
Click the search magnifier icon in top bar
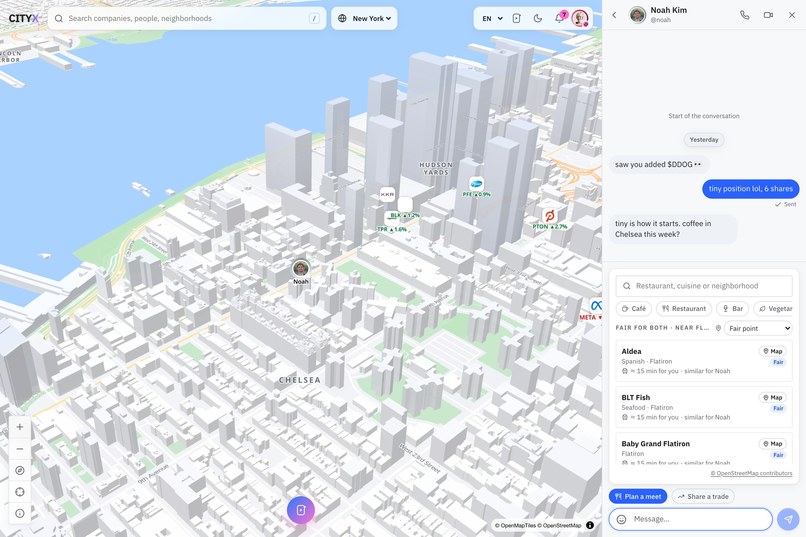tap(59, 18)
